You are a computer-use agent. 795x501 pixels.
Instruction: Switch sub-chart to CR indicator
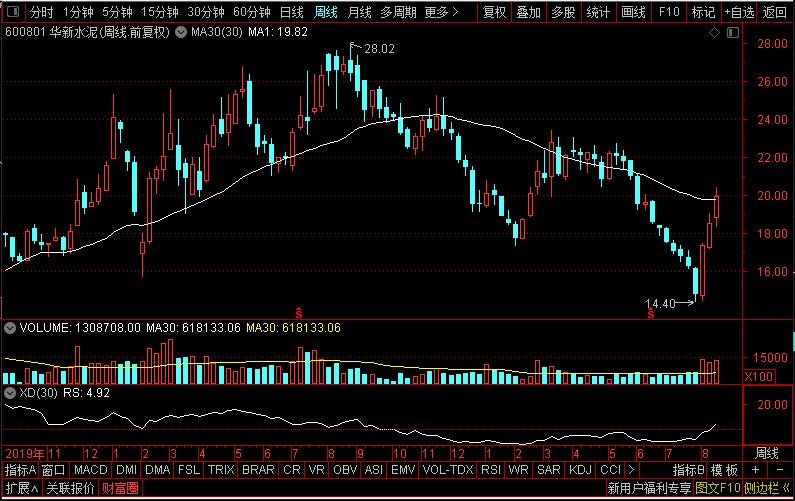pos(292,470)
